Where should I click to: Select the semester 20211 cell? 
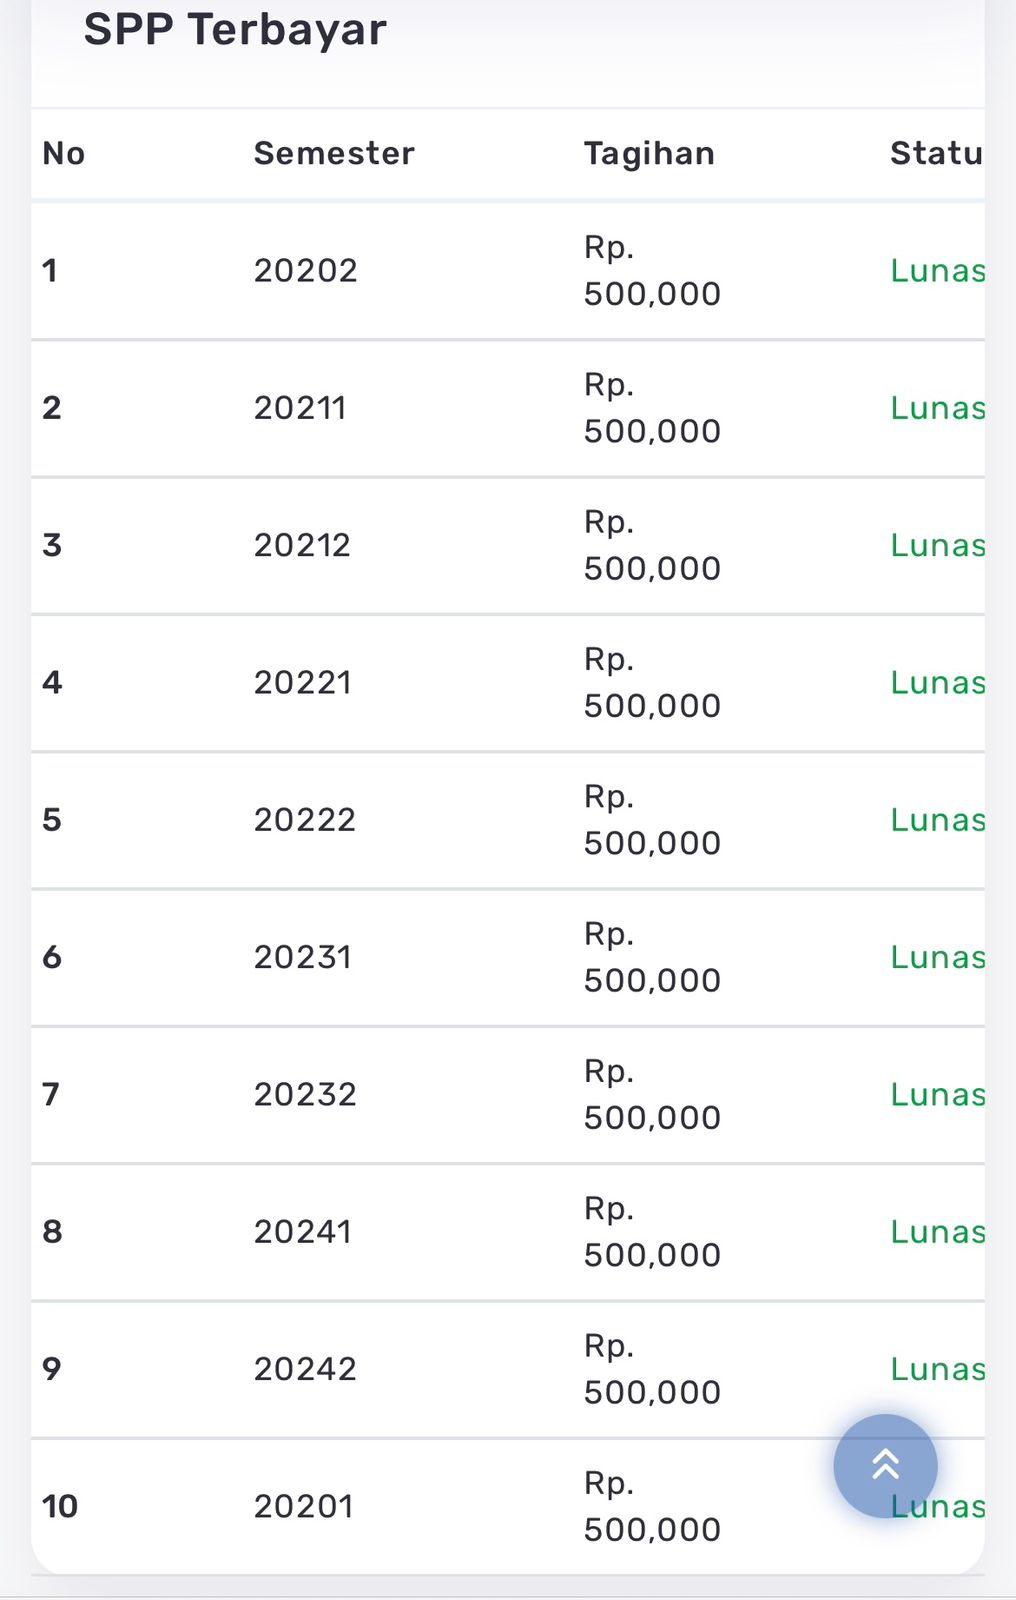[x=300, y=408]
